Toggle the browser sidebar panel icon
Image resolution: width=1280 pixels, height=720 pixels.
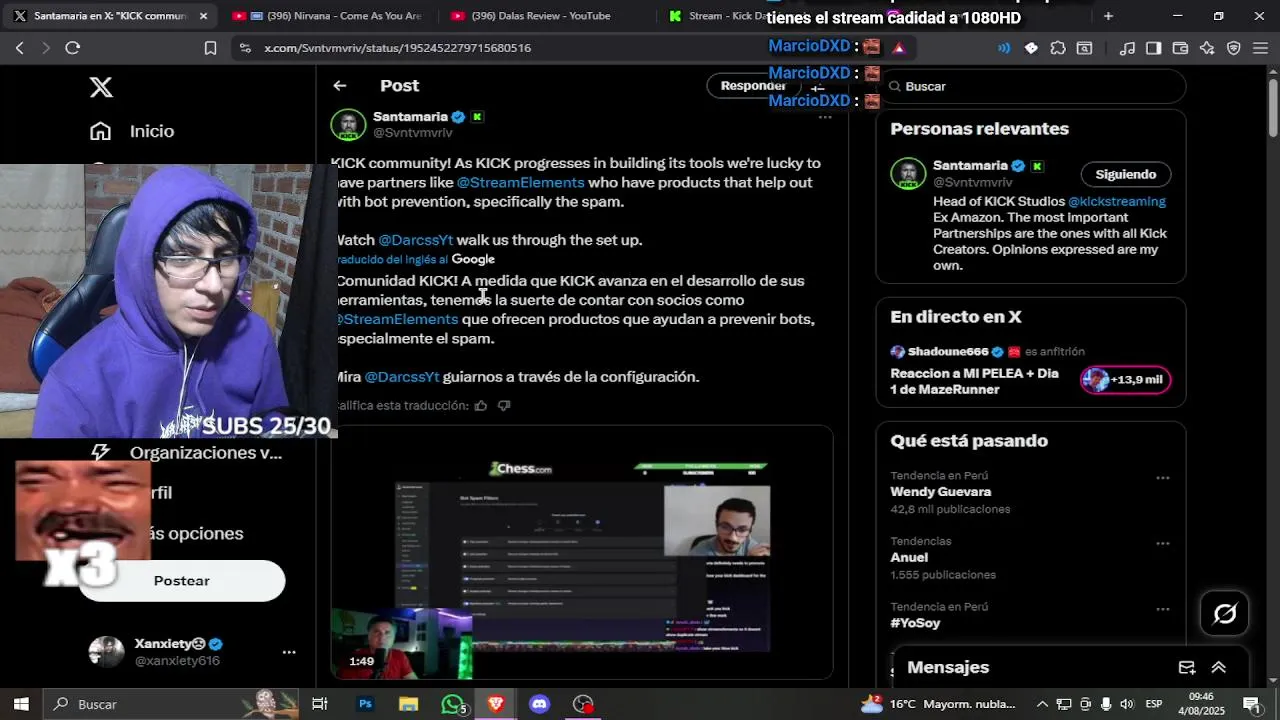[1153, 47]
